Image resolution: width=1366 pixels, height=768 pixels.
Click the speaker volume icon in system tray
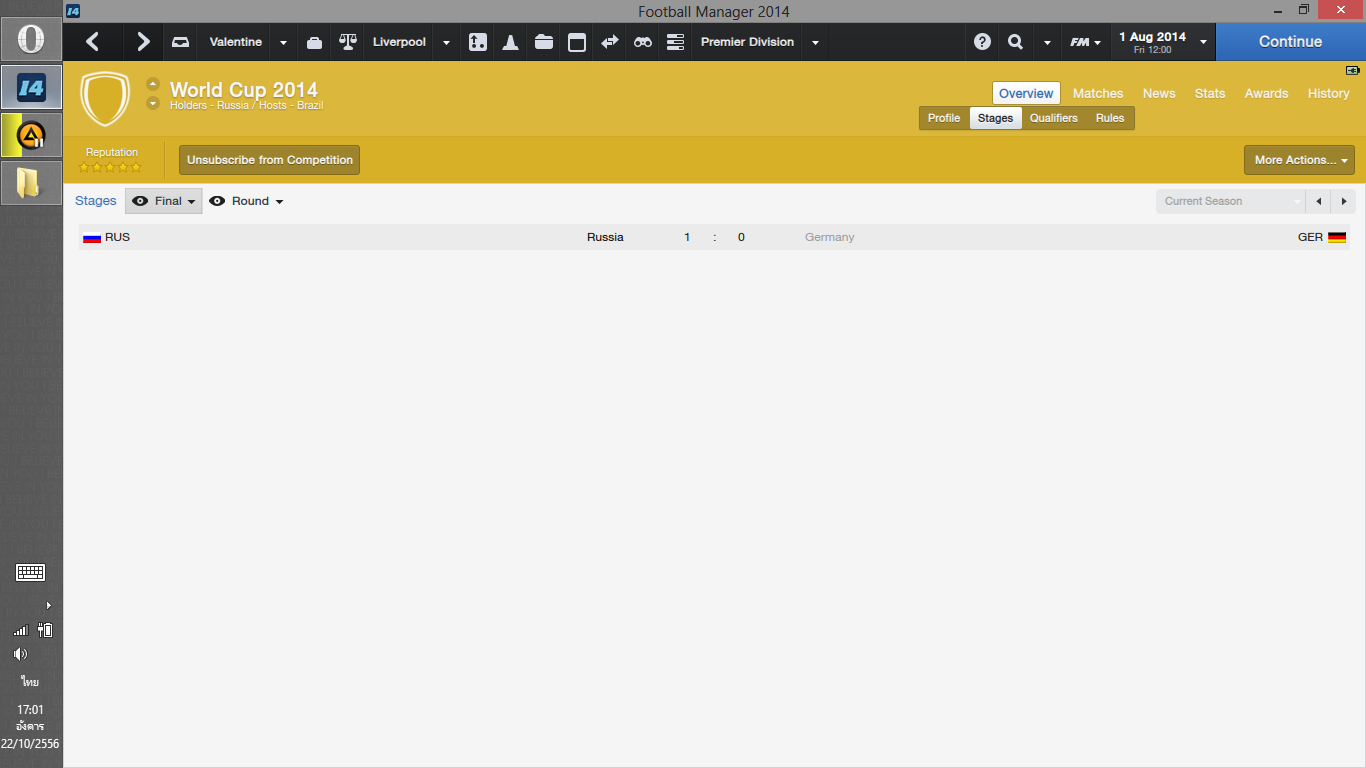coord(20,654)
